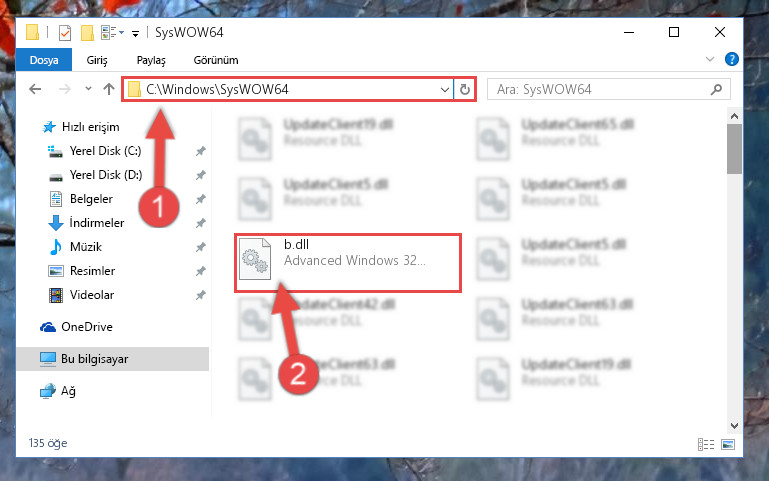Switch to large icons view icon
The width and height of the screenshot is (769, 481).
(728, 444)
